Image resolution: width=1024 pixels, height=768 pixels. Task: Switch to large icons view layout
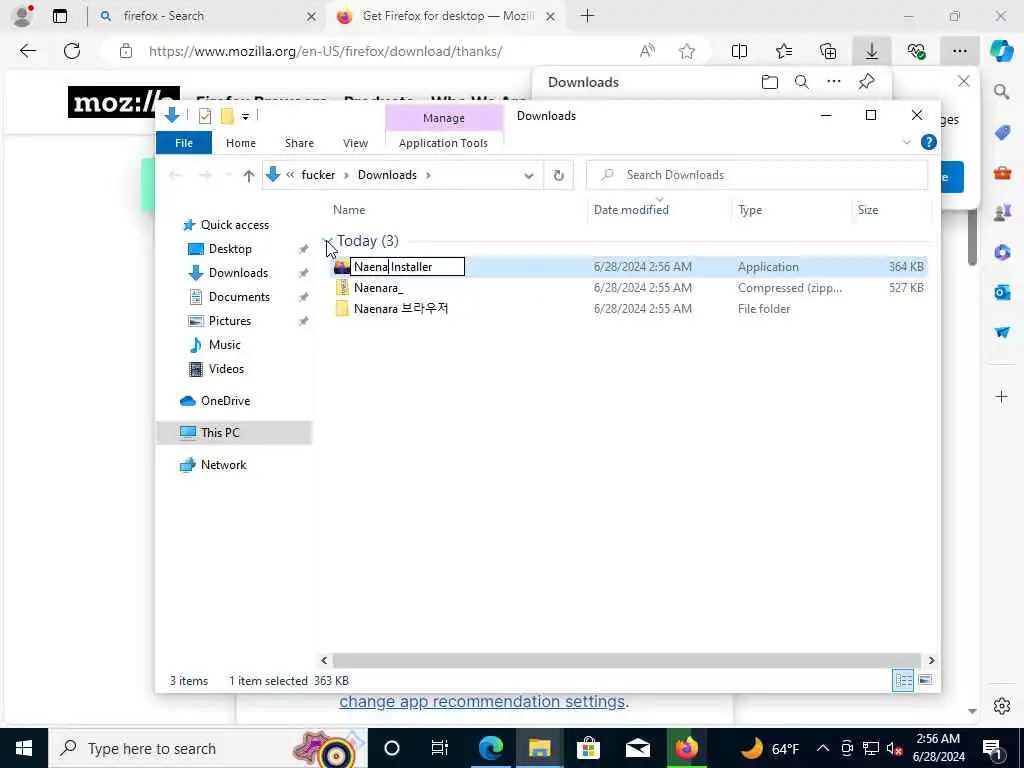click(x=925, y=680)
